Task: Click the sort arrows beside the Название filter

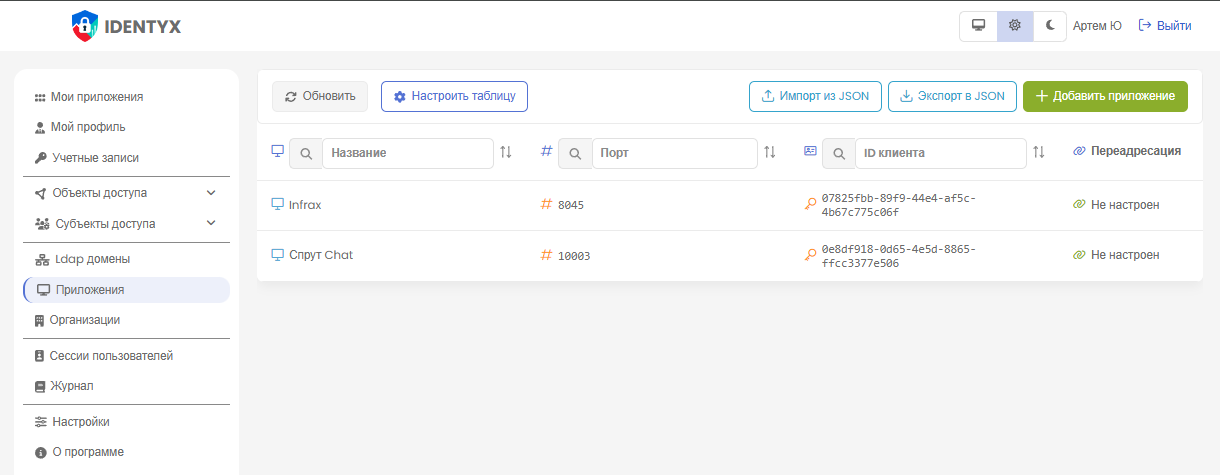Action: point(506,152)
